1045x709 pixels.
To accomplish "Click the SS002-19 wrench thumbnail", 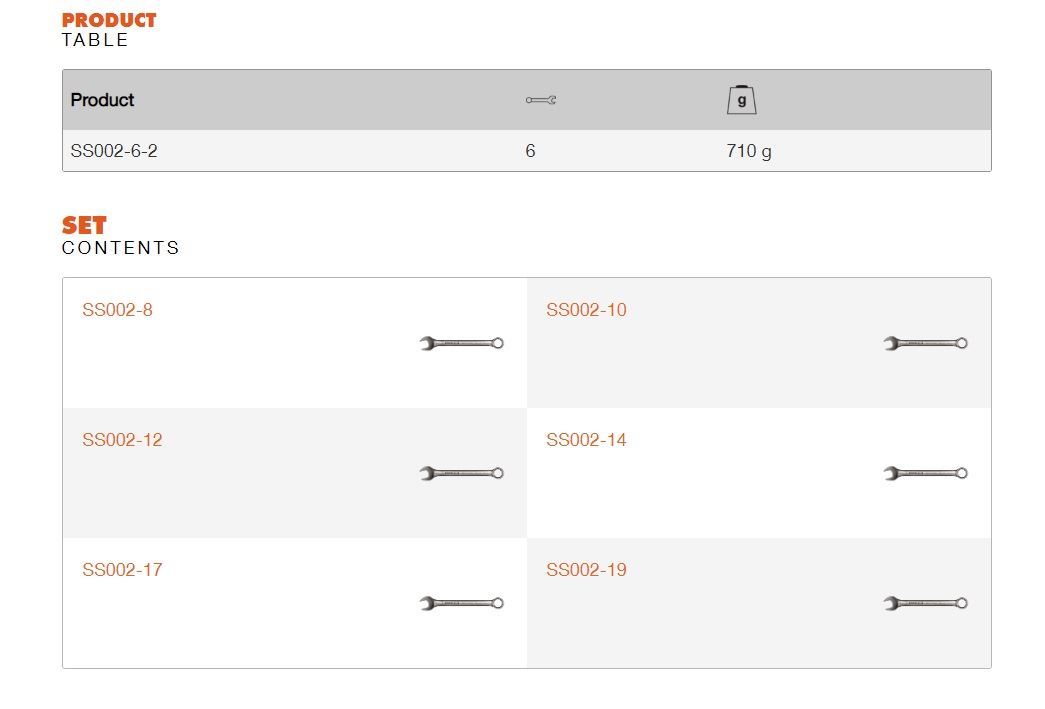I will pos(925,603).
